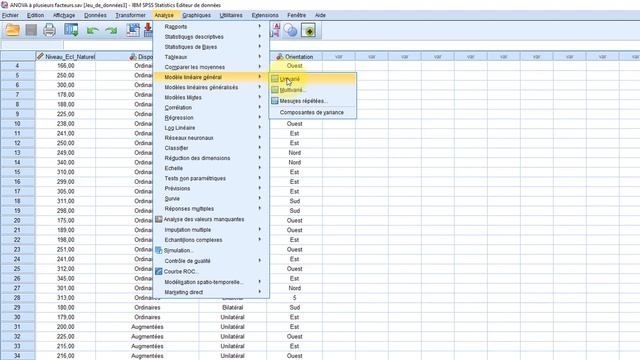Expand Modèles linéaires généralisés submenu arrow
This screenshot has height=360, width=640.
260,87
